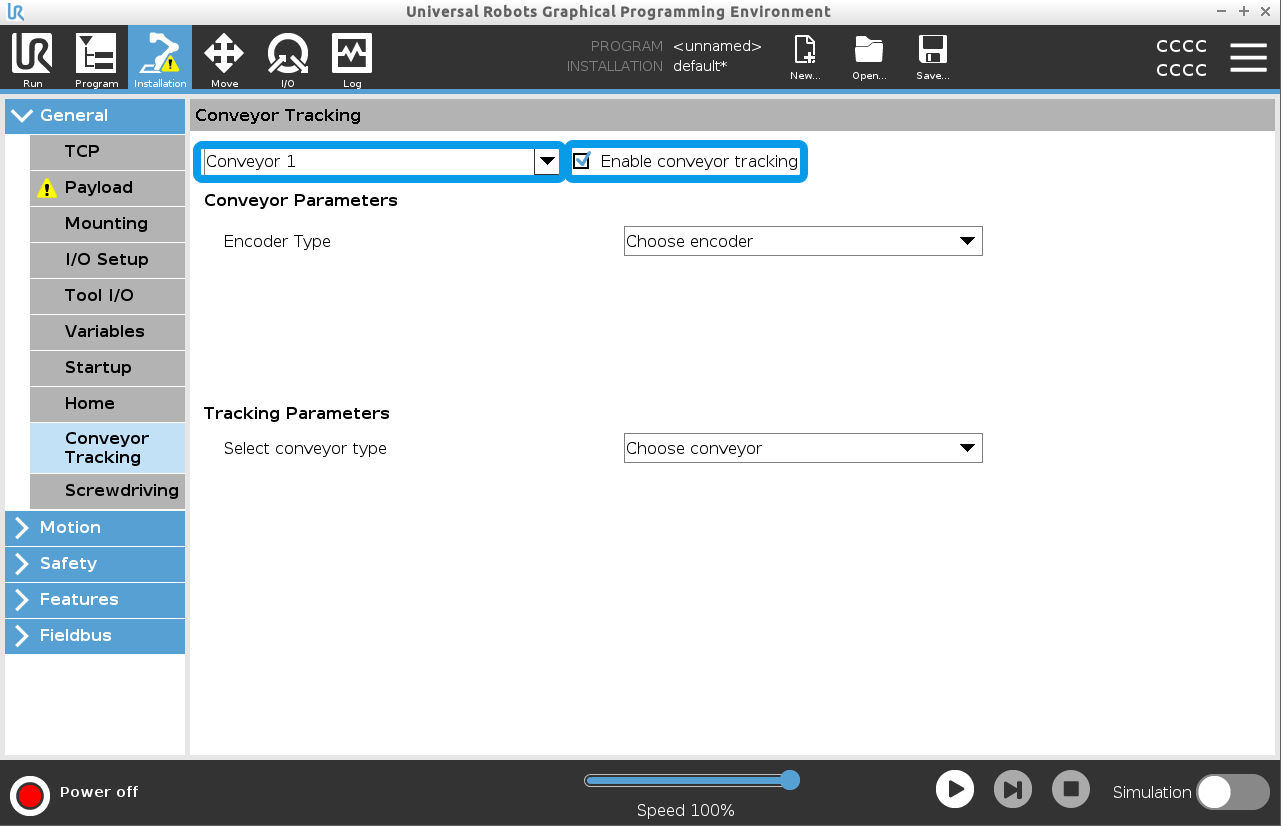Open the I/O tab icon
Viewport: 1281px width, 826px height.
288,56
